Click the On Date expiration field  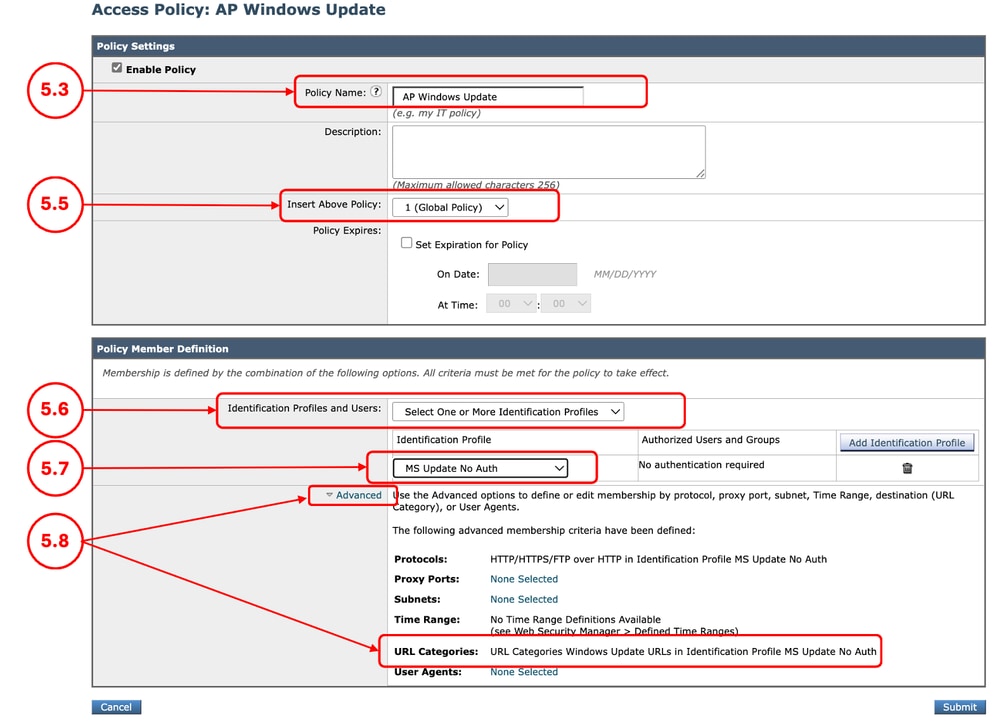coord(532,274)
